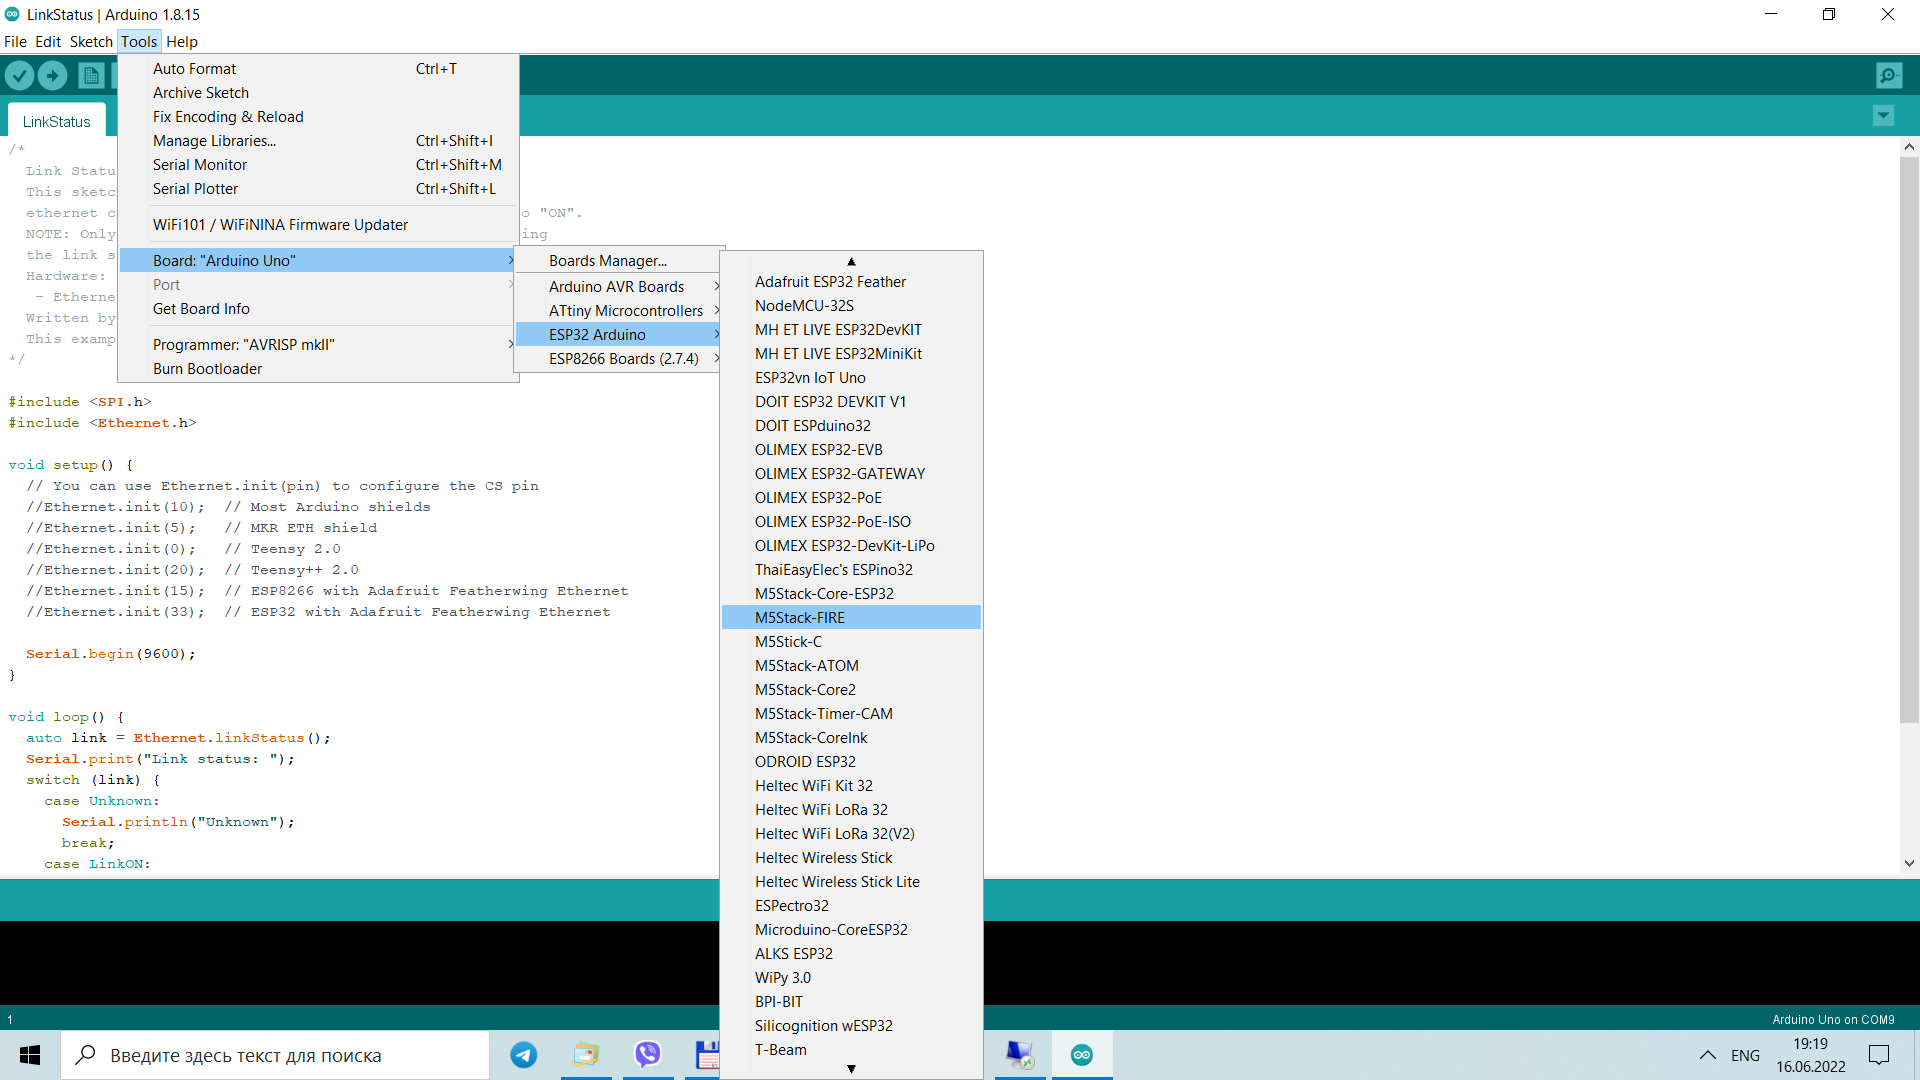The height and width of the screenshot is (1080, 1920).
Task: Click the Upload arrow toolbar icon
Action: 53,75
